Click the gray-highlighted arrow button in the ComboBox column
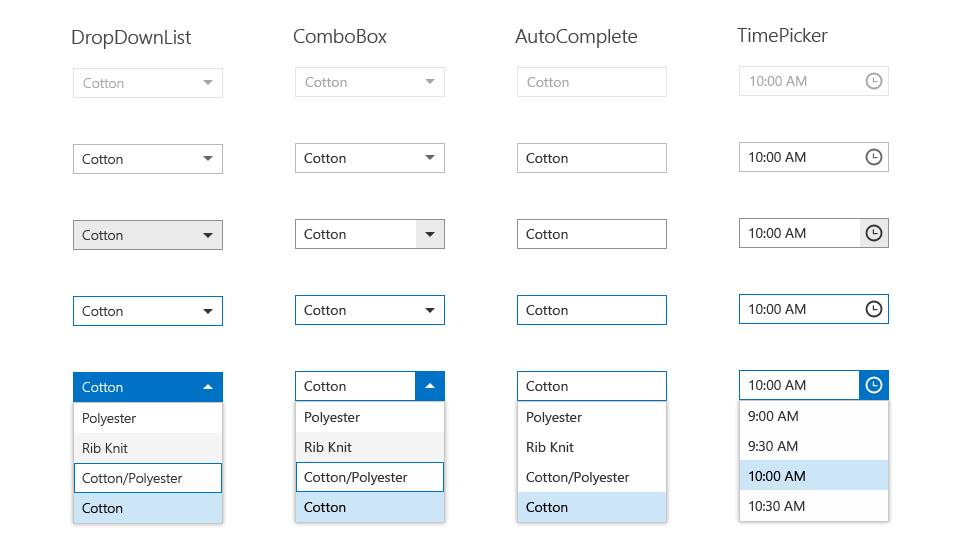The image size is (970, 560). (x=430, y=234)
